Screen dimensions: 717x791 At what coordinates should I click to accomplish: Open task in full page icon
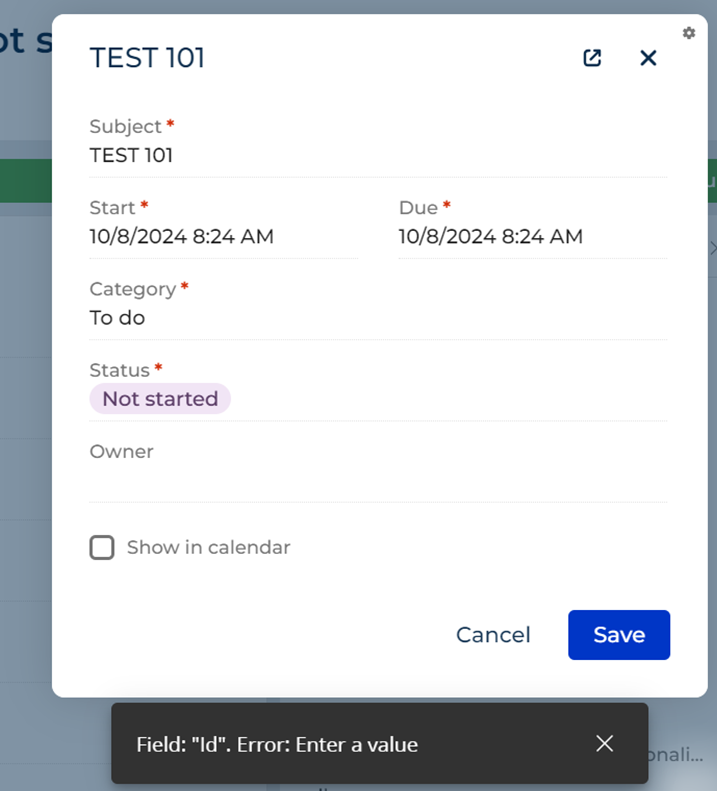tap(592, 58)
